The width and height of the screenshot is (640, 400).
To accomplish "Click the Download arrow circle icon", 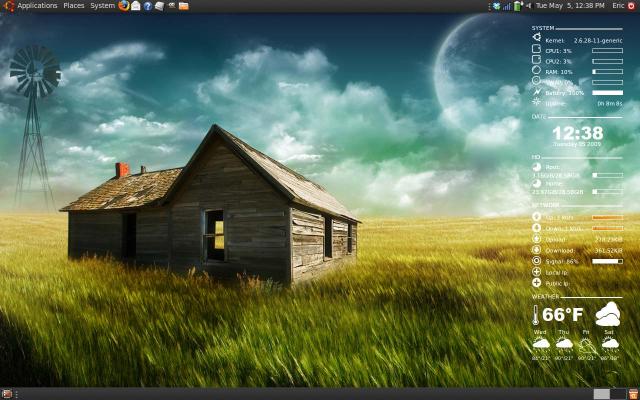I will (x=536, y=250).
